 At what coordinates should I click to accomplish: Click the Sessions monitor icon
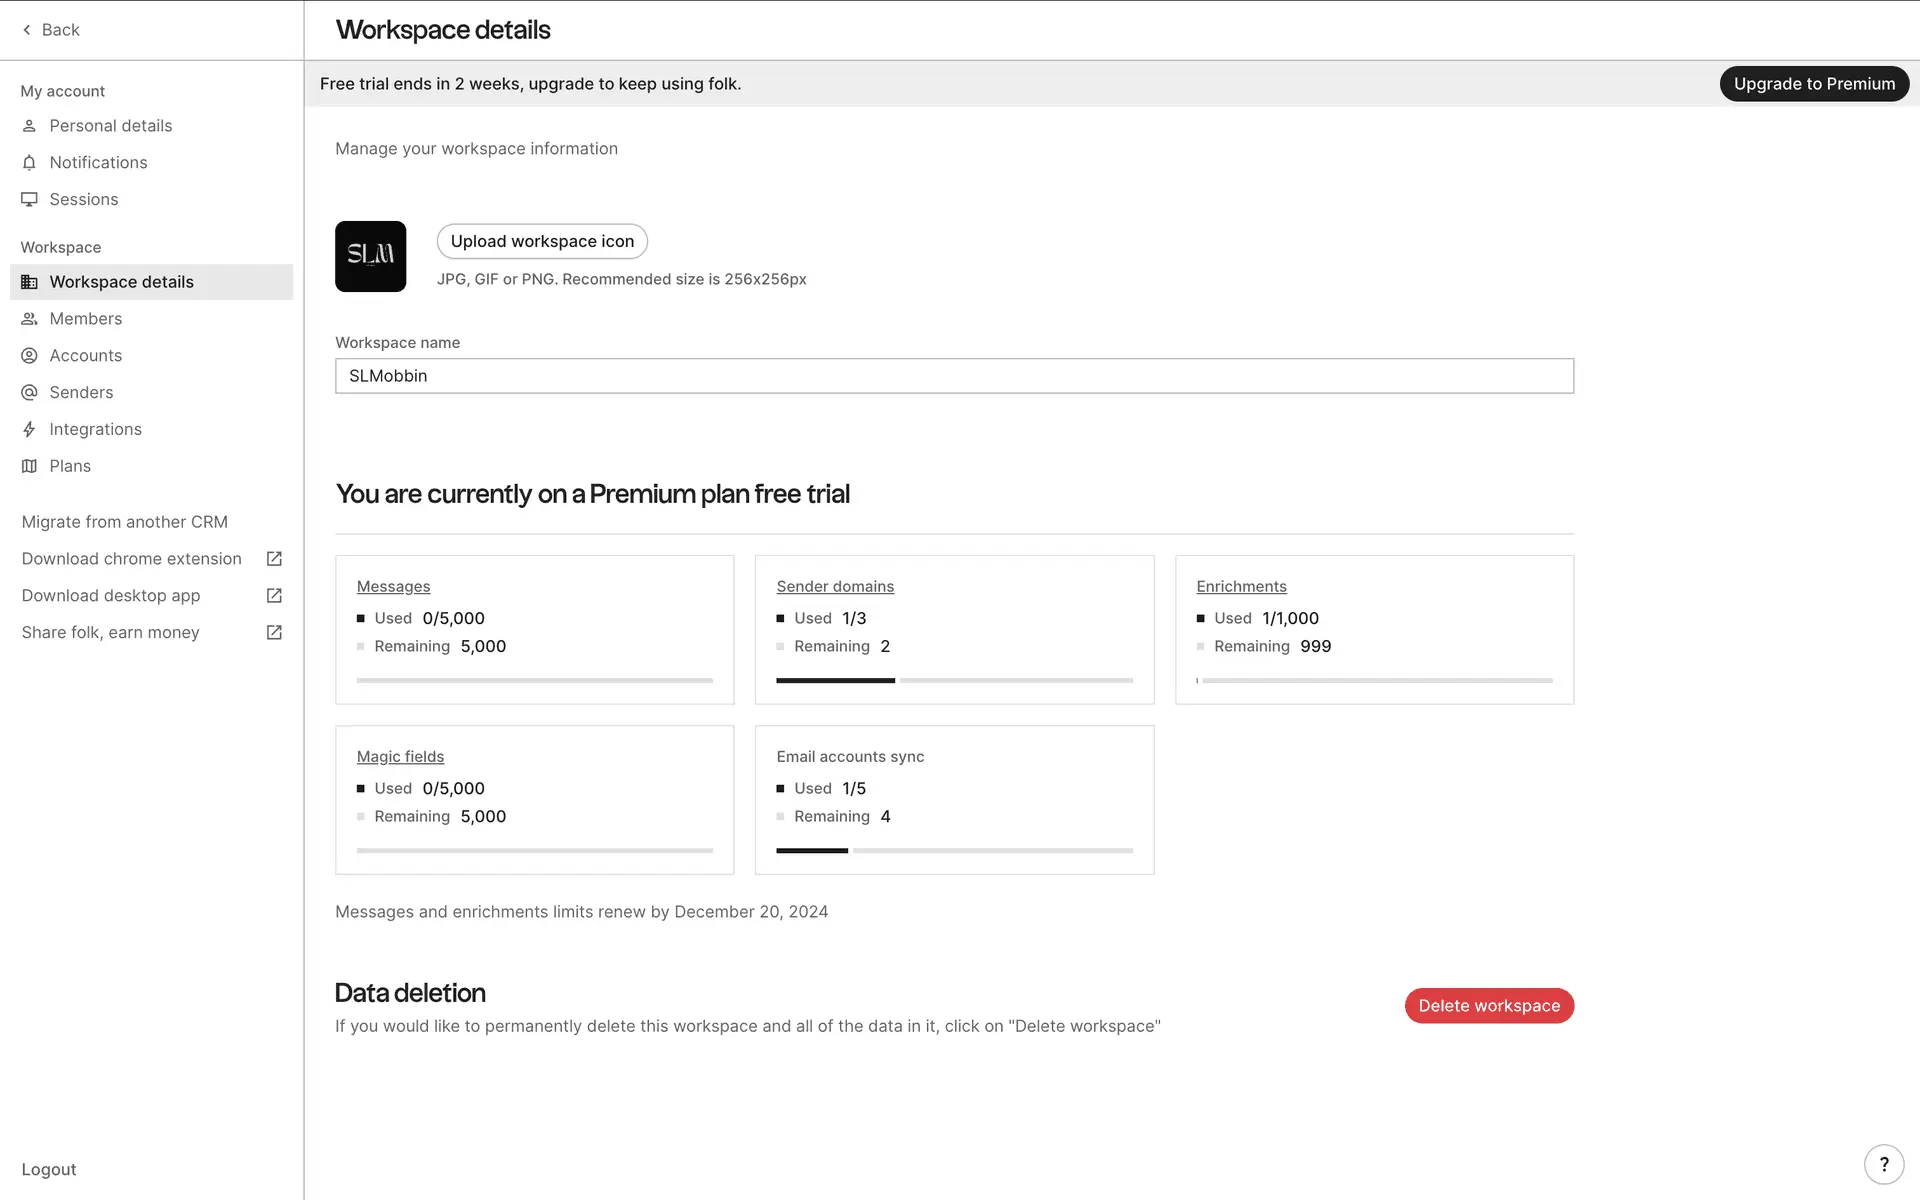pyautogui.click(x=29, y=199)
